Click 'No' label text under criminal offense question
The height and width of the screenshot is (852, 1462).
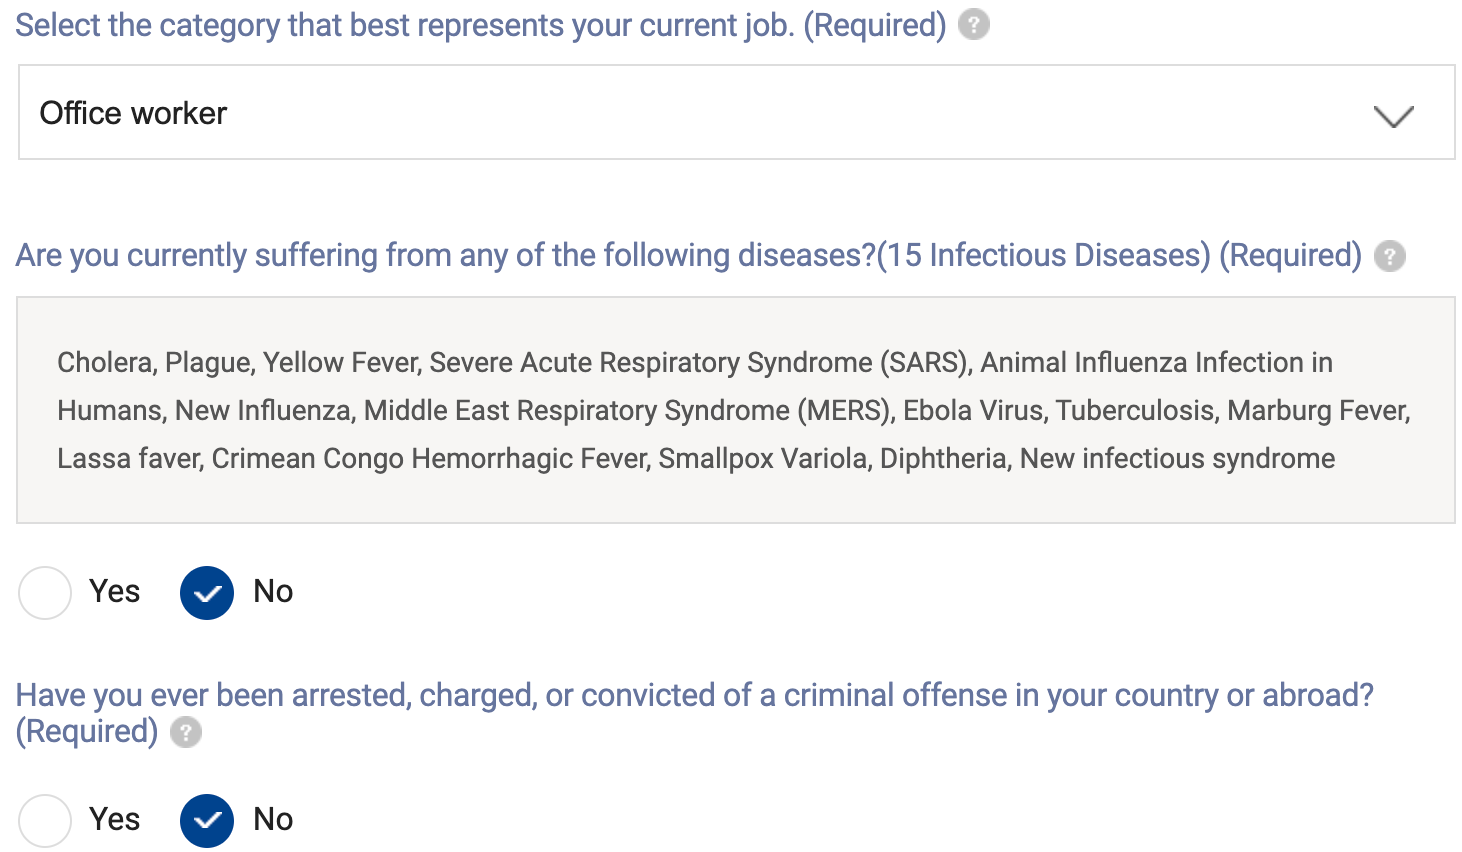273,820
